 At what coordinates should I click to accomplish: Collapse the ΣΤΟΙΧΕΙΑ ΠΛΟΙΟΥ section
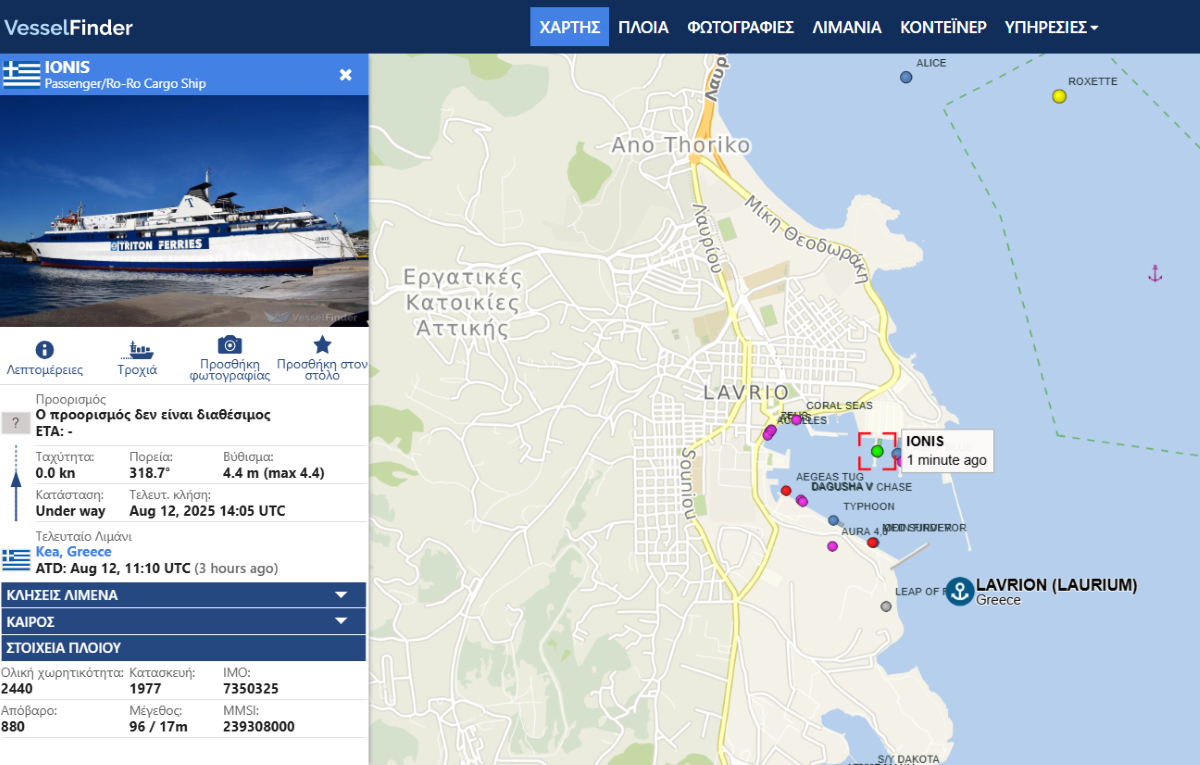184,647
